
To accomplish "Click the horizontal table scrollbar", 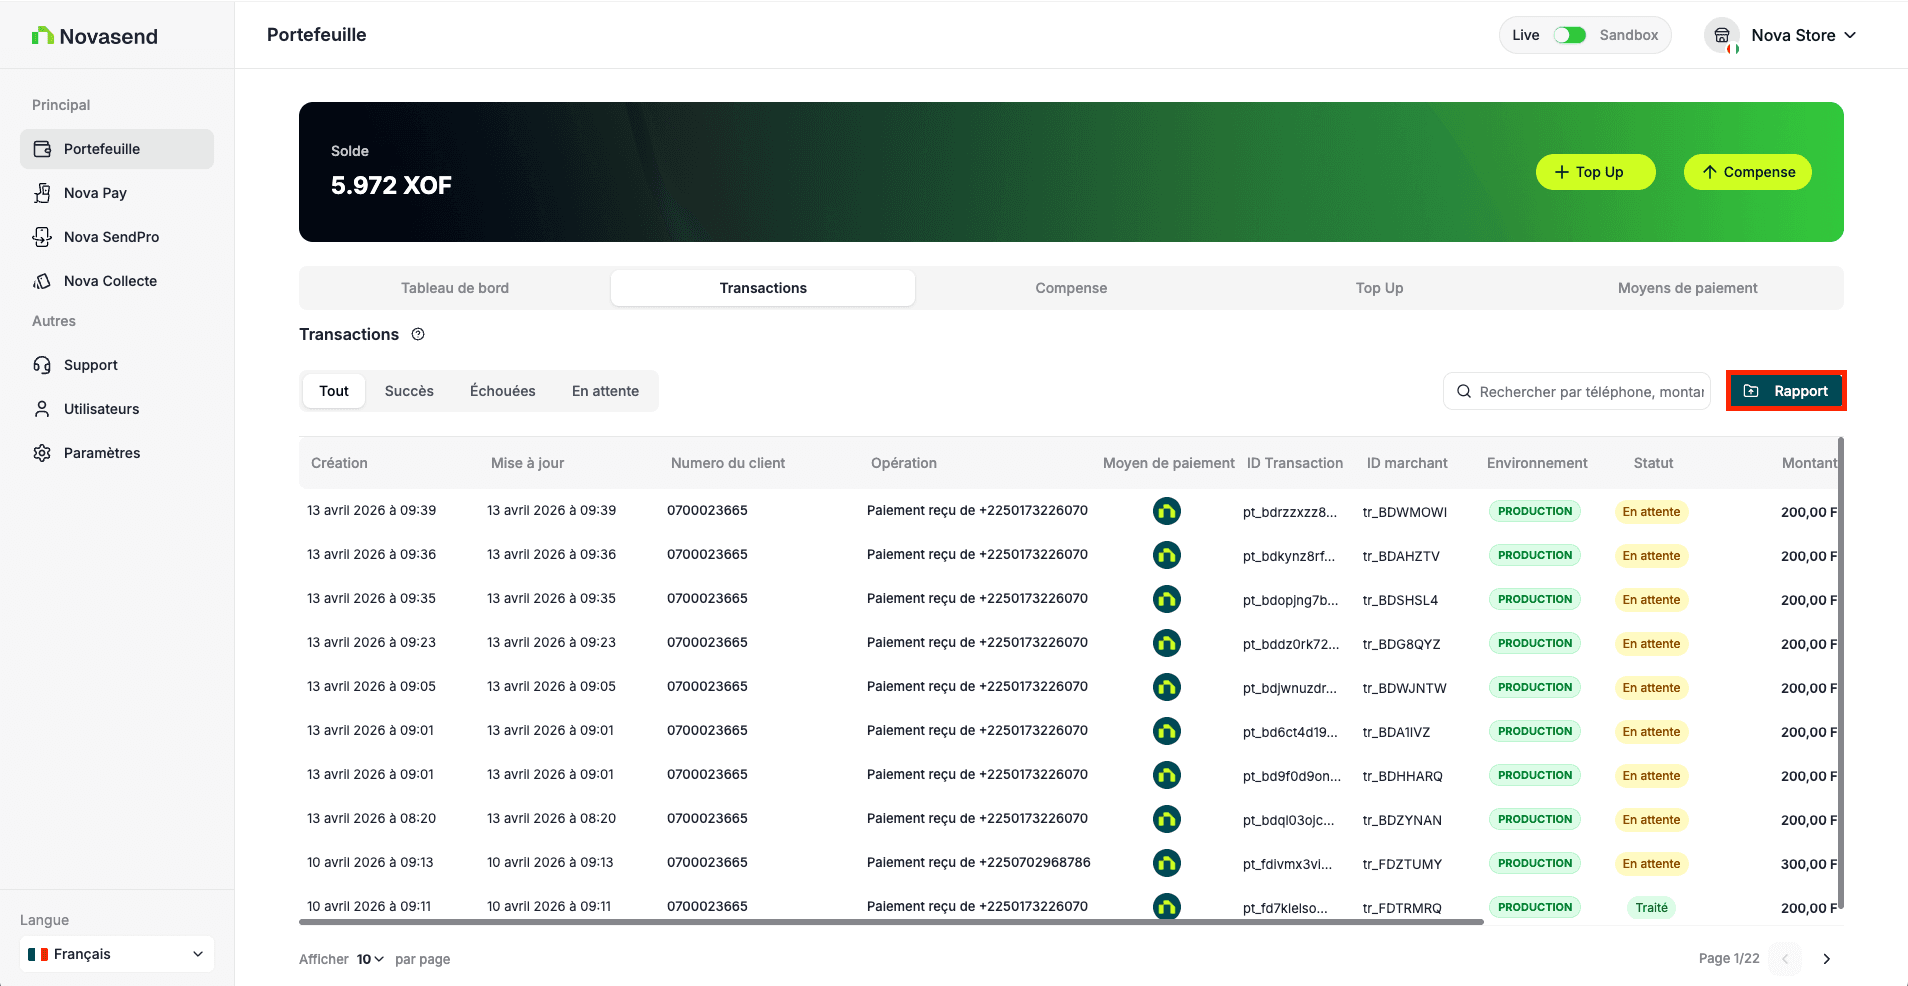I will pos(891,922).
